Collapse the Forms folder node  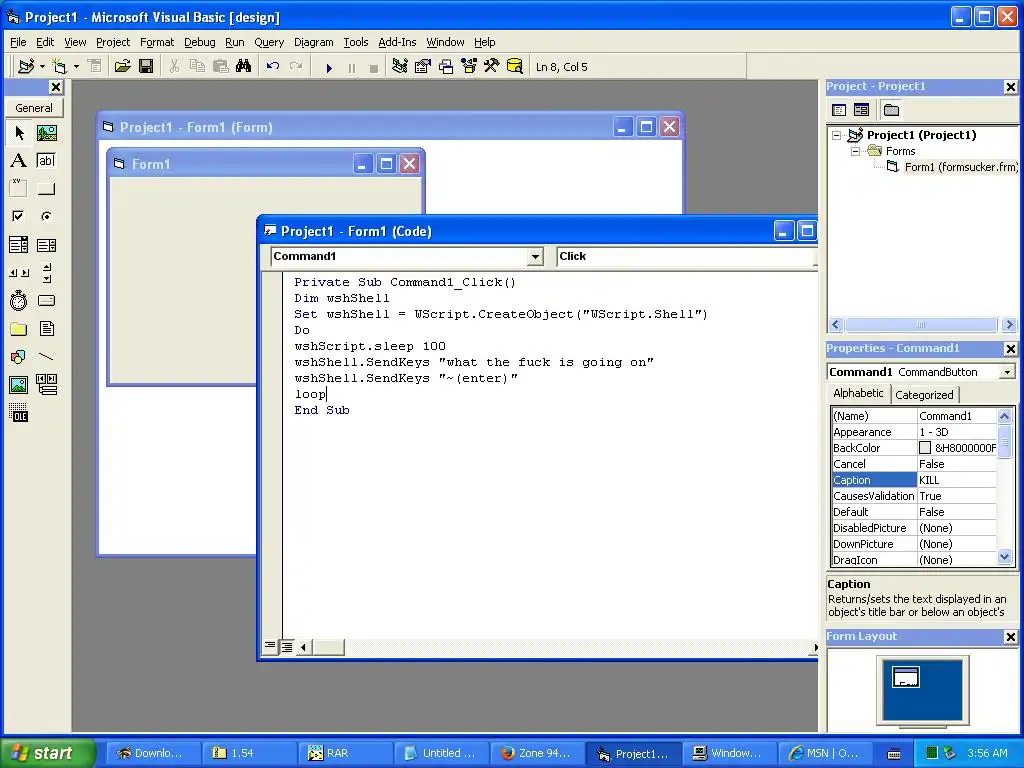click(x=855, y=152)
